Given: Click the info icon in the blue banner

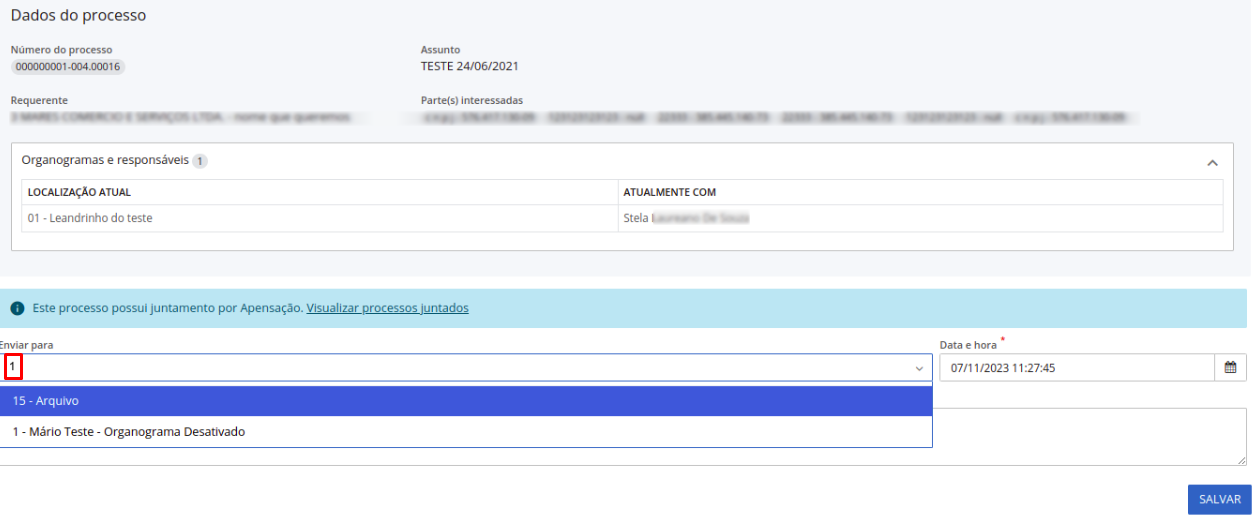Looking at the screenshot, I should [x=17, y=309].
